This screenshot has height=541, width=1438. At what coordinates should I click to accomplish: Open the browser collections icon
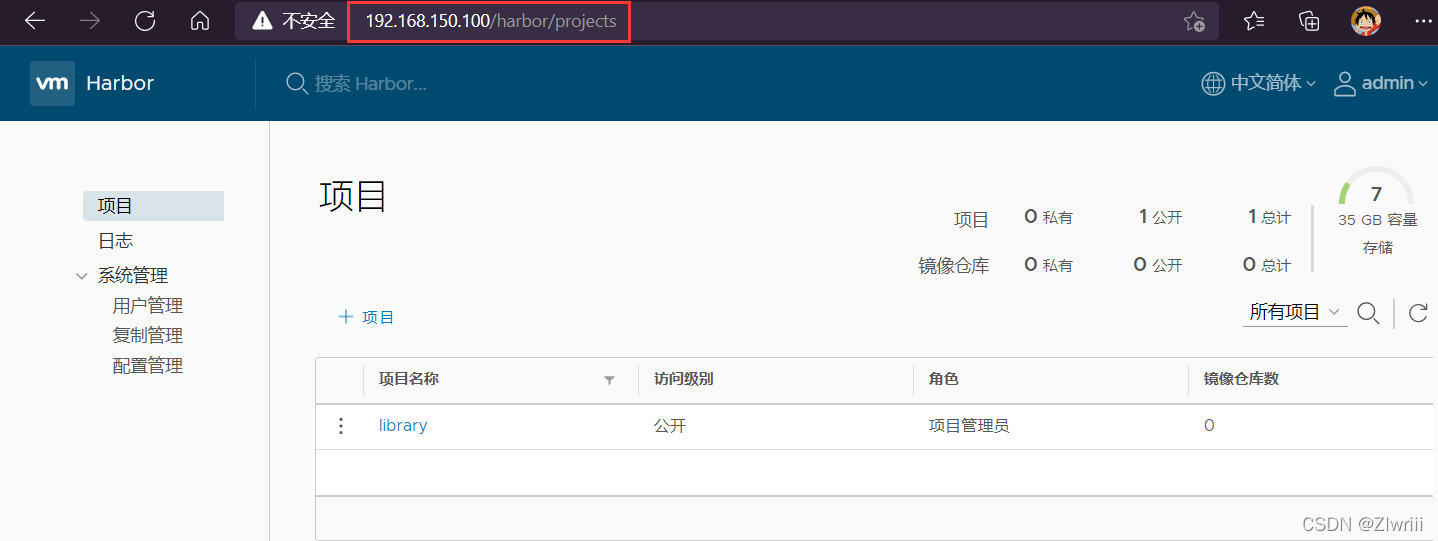[1309, 21]
